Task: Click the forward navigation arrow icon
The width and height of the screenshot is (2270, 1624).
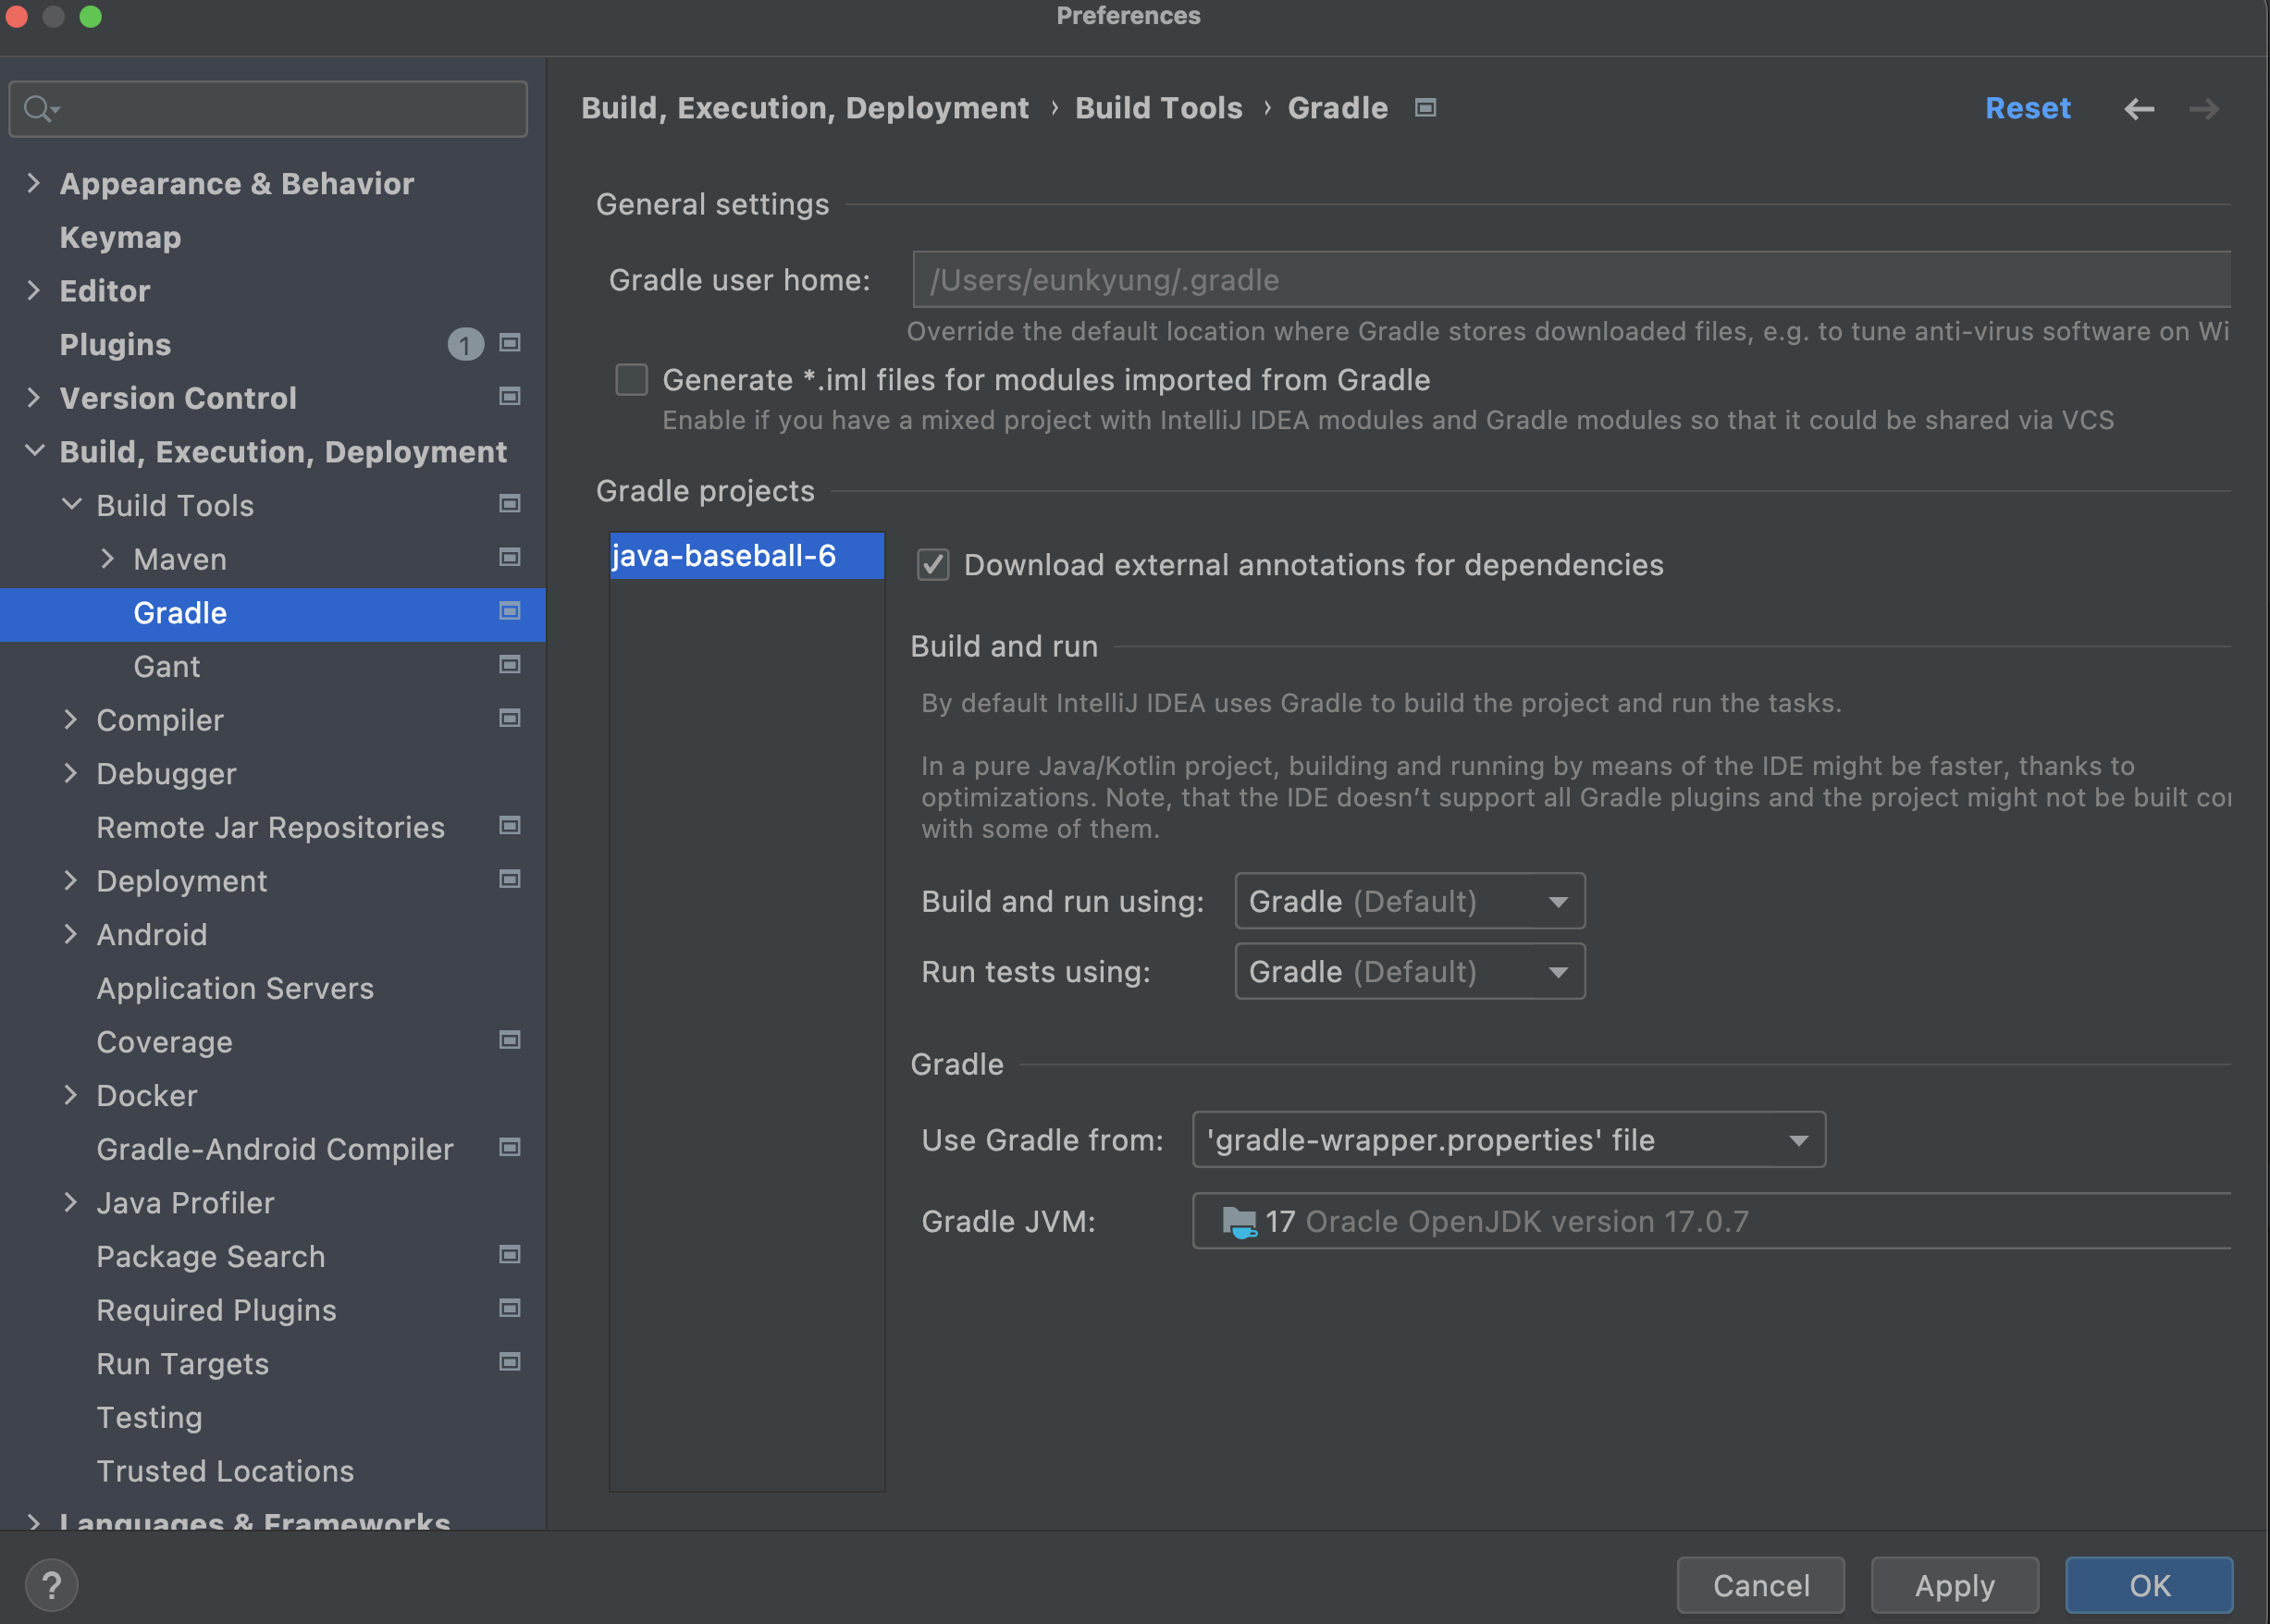Action: coord(2203,108)
